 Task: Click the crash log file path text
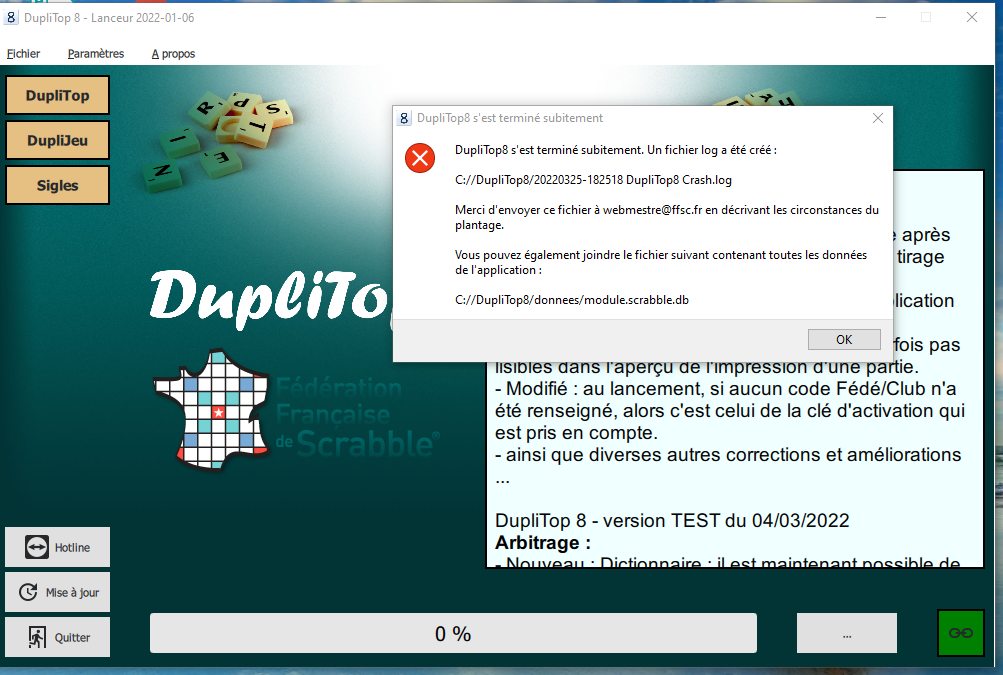point(593,180)
